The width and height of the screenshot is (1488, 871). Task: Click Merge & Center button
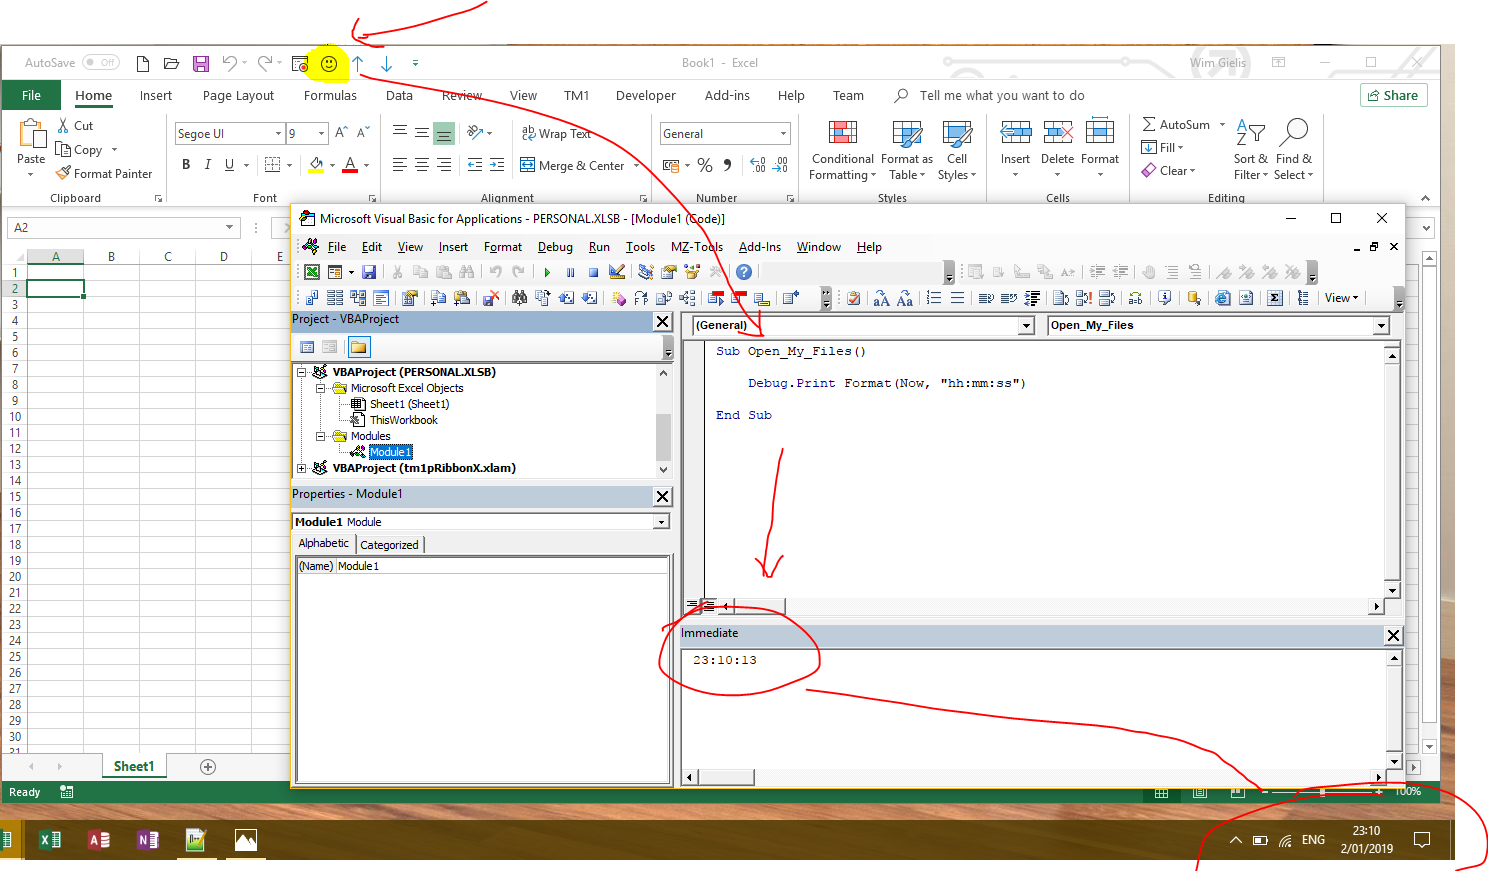tap(572, 166)
